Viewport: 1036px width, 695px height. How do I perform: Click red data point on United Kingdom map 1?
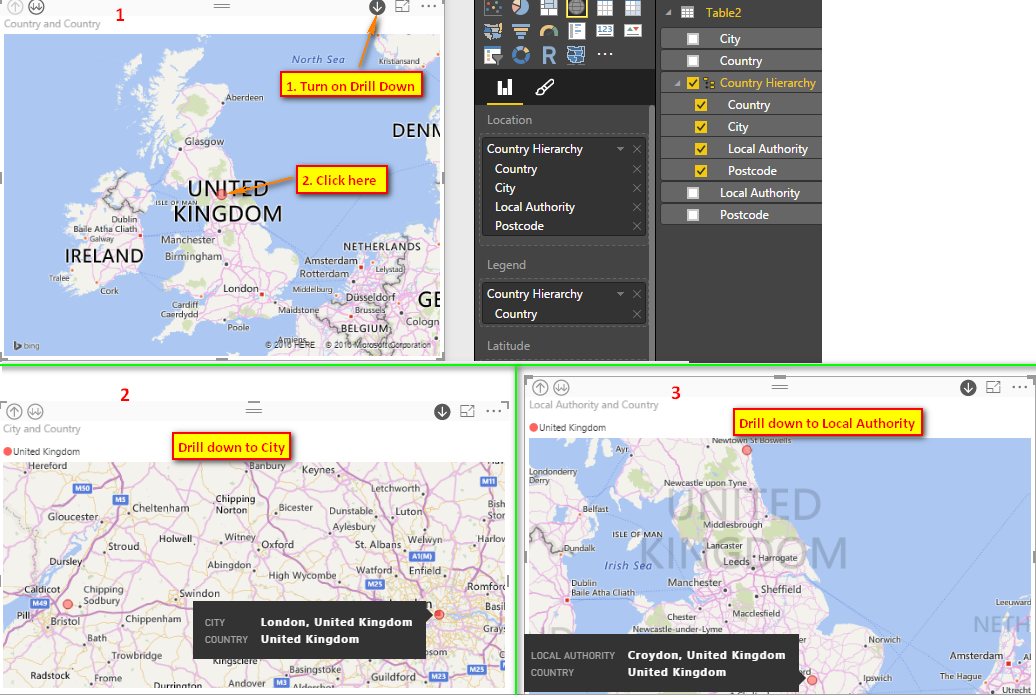click(222, 194)
